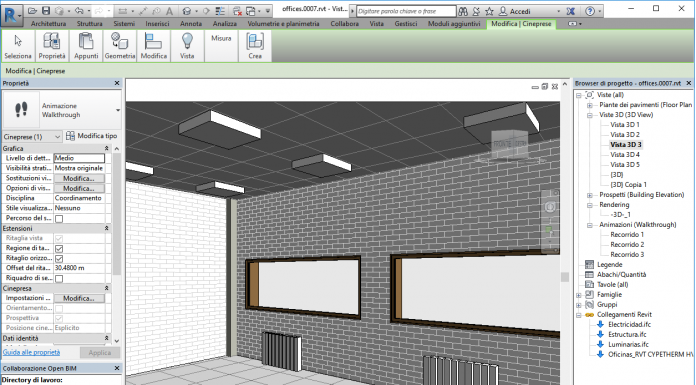Click the Modifica tipo button

point(91,136)
